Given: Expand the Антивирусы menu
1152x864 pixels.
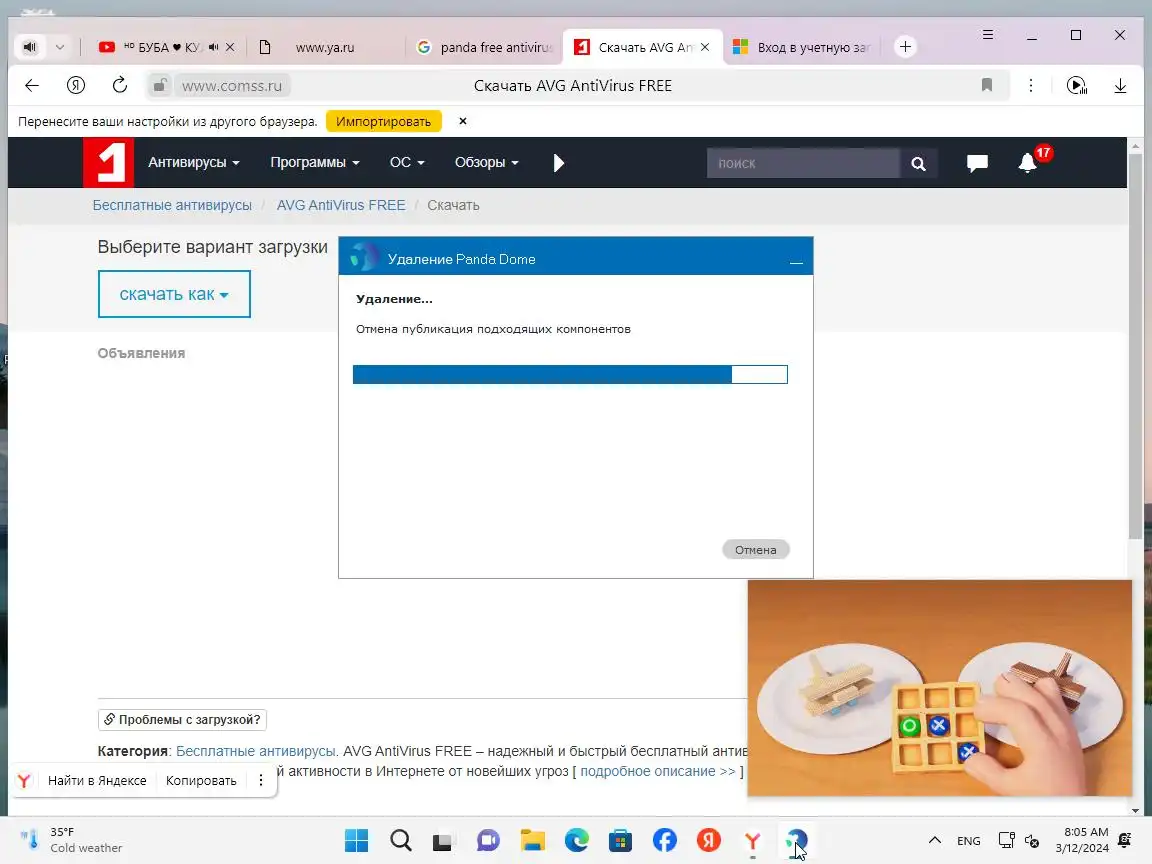Looking at the screenshot, I should (194, 162).
